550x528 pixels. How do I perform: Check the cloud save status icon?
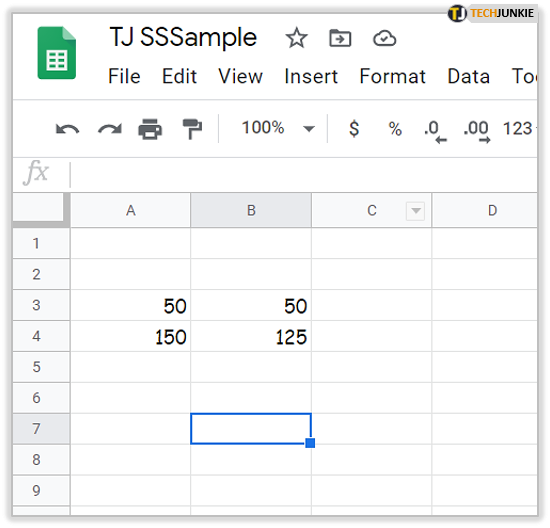384,38
